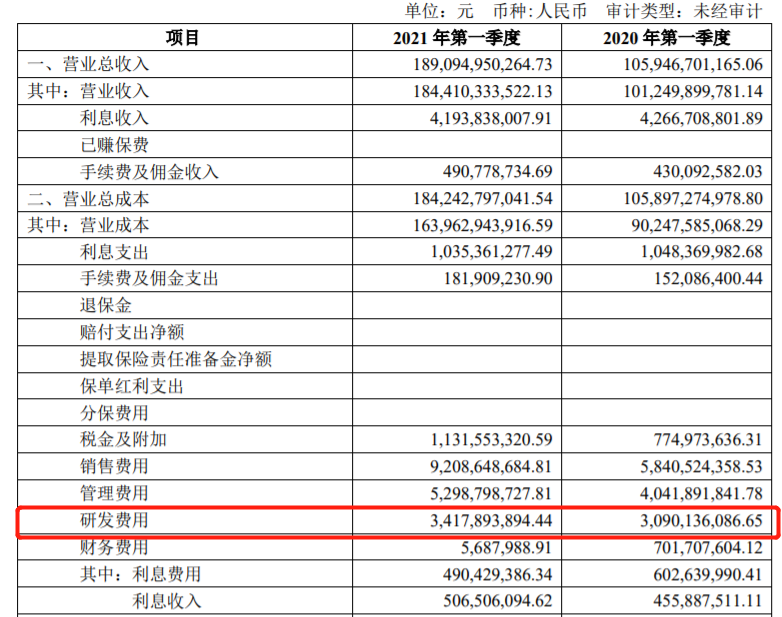Click value 506,506,094.62
Screen dimensions: 782x617
(498, 601)
